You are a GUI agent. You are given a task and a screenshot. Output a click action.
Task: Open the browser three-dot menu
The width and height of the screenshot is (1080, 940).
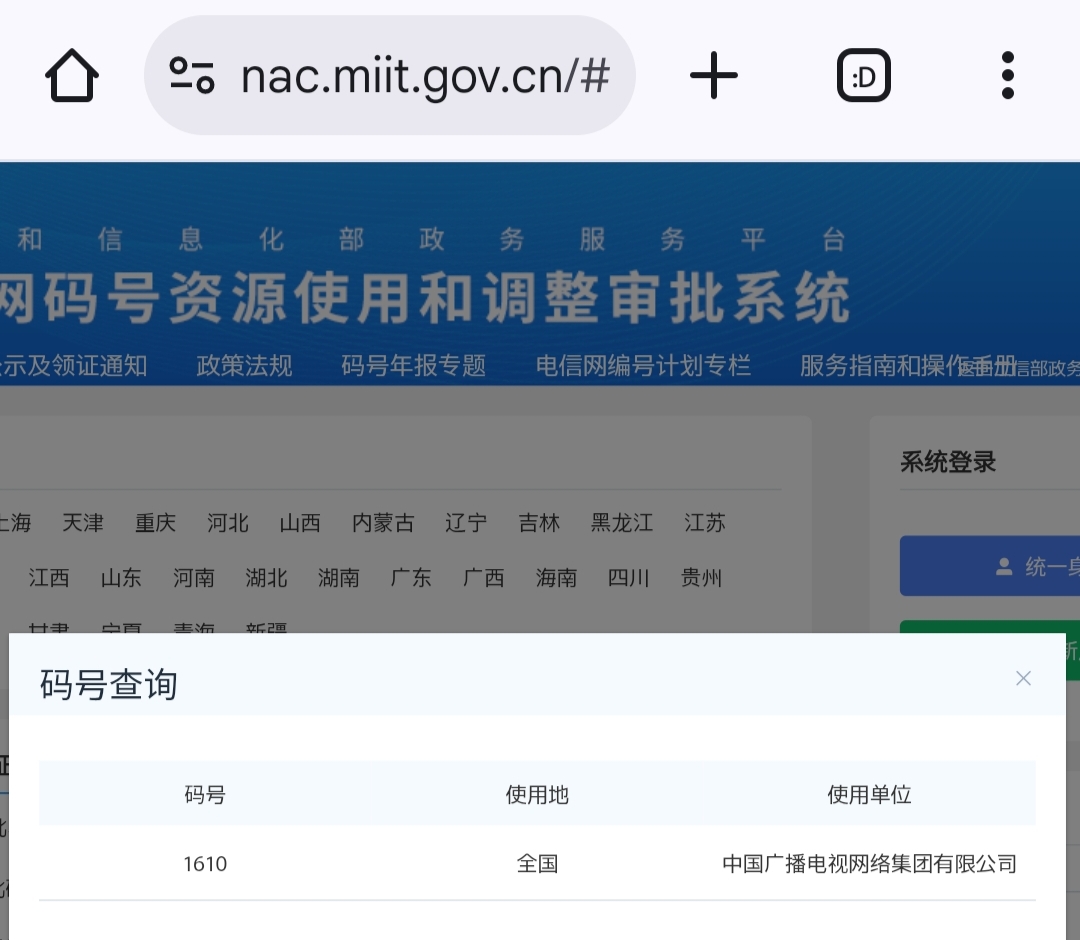click(x=1007, y=76)
